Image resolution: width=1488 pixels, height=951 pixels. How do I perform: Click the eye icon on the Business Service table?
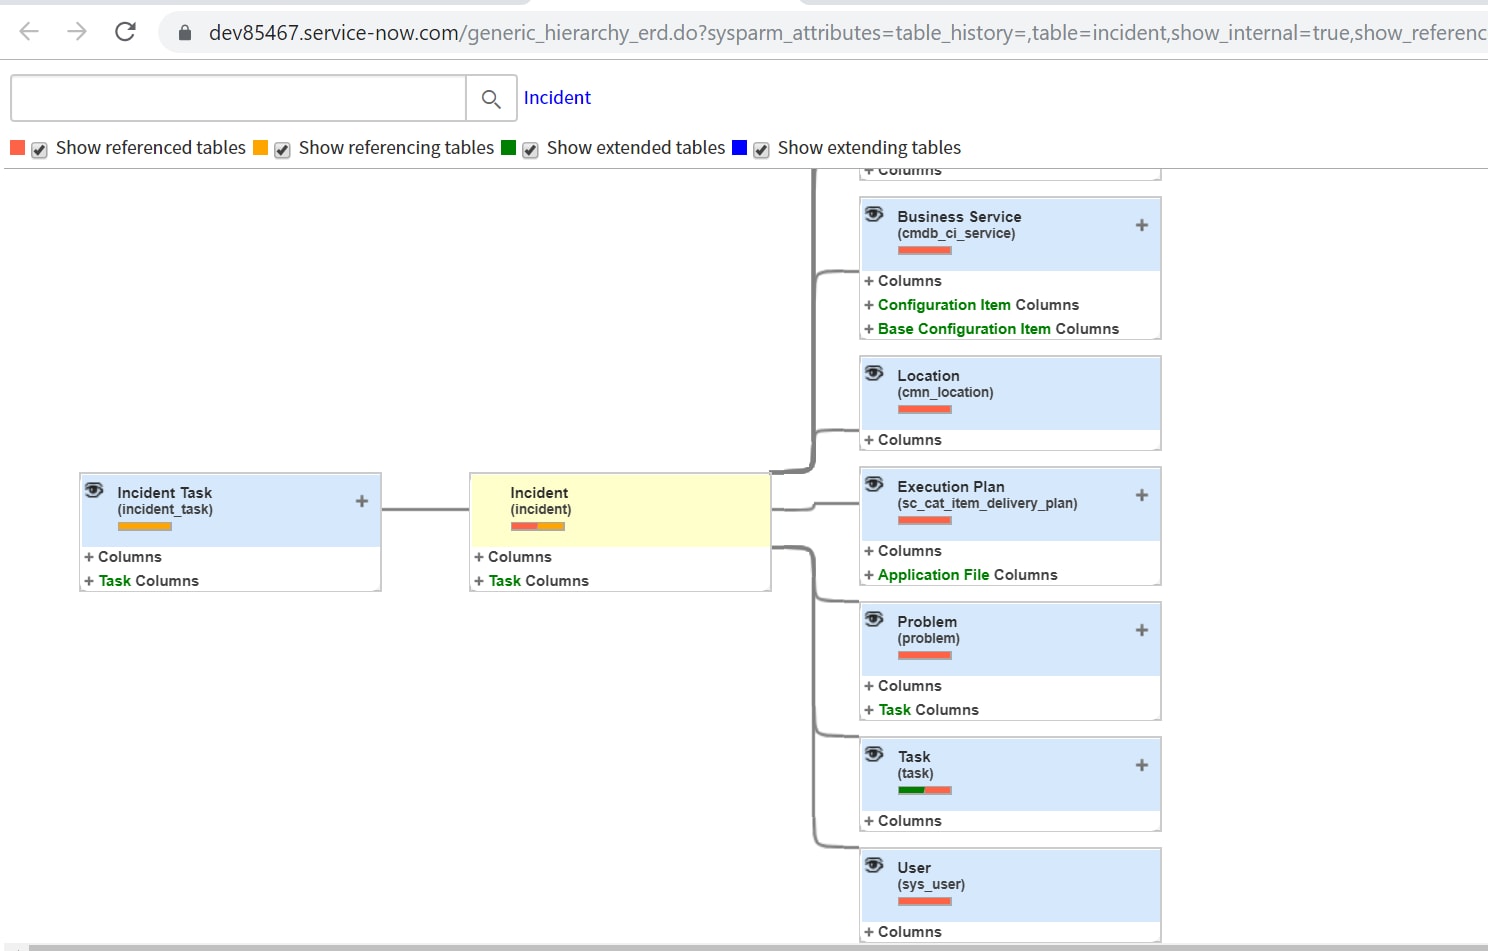(x=874, y=213)
